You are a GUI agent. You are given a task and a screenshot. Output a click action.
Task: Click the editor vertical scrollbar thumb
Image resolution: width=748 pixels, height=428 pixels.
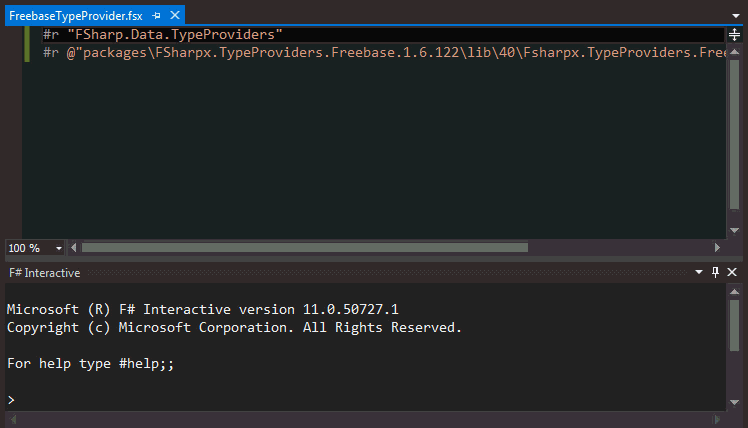[x=735, y=135]
